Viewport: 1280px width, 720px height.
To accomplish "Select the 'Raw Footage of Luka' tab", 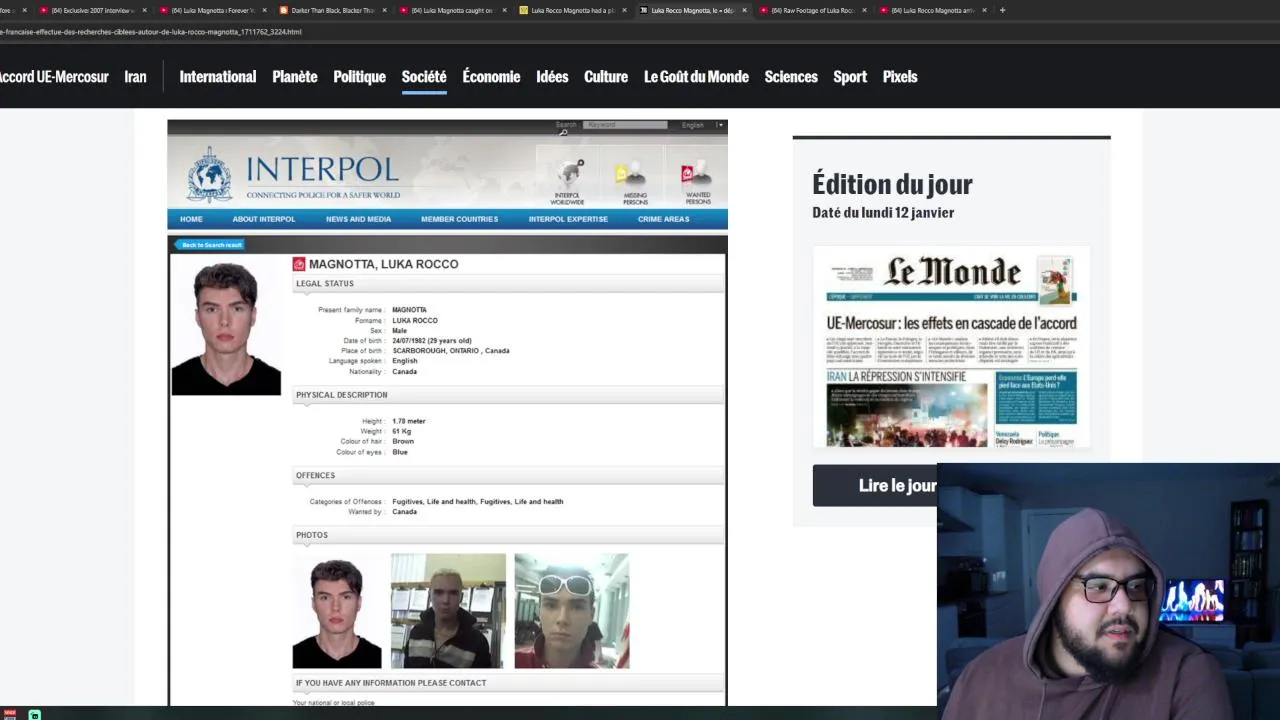I will [812, 10].
